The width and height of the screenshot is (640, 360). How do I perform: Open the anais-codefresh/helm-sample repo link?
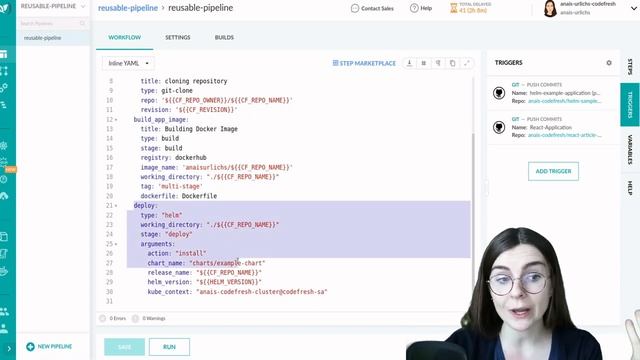564,101
